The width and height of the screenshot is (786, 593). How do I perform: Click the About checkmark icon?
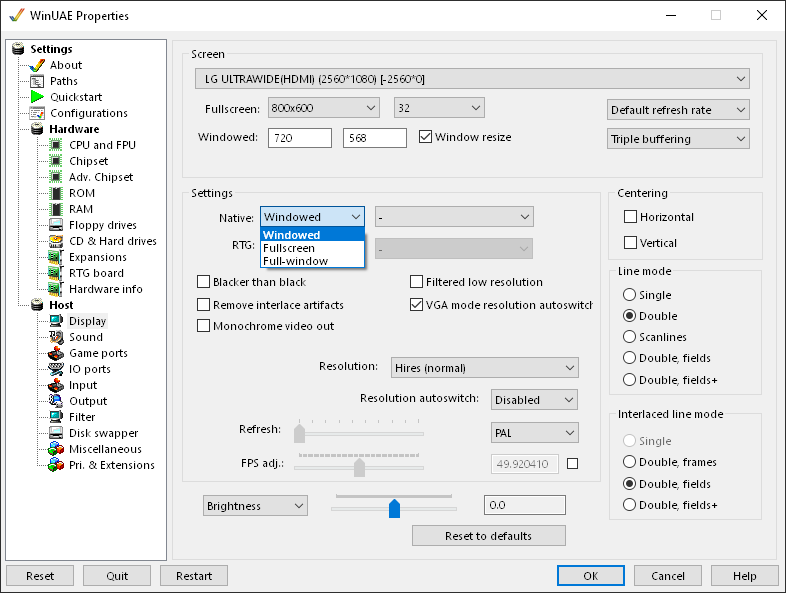click(37, 65)
